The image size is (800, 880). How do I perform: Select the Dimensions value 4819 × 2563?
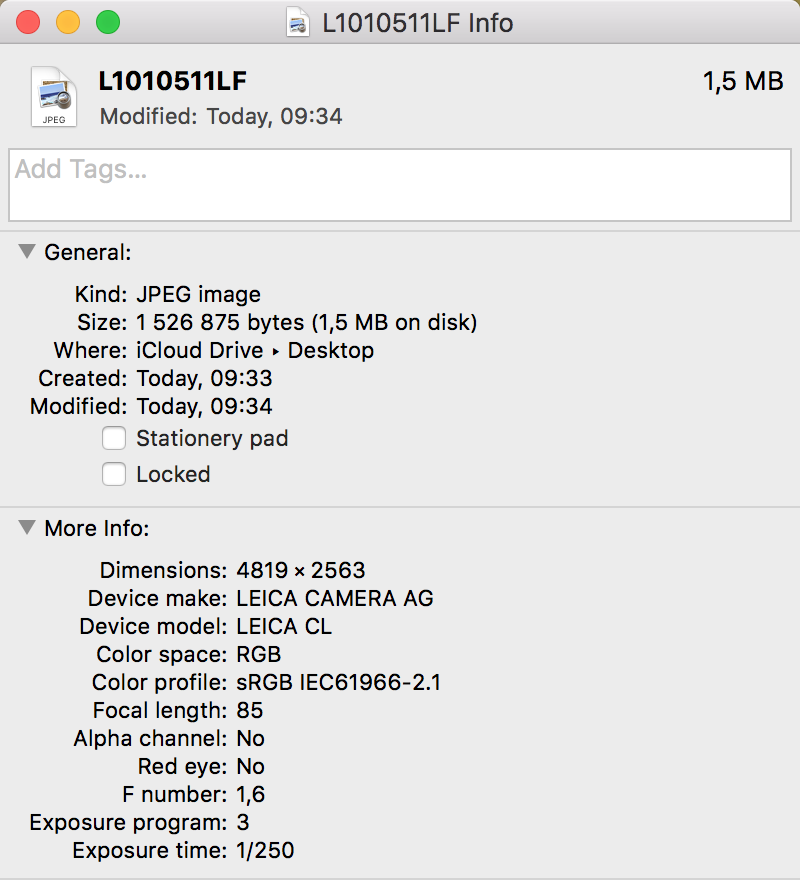301,571
